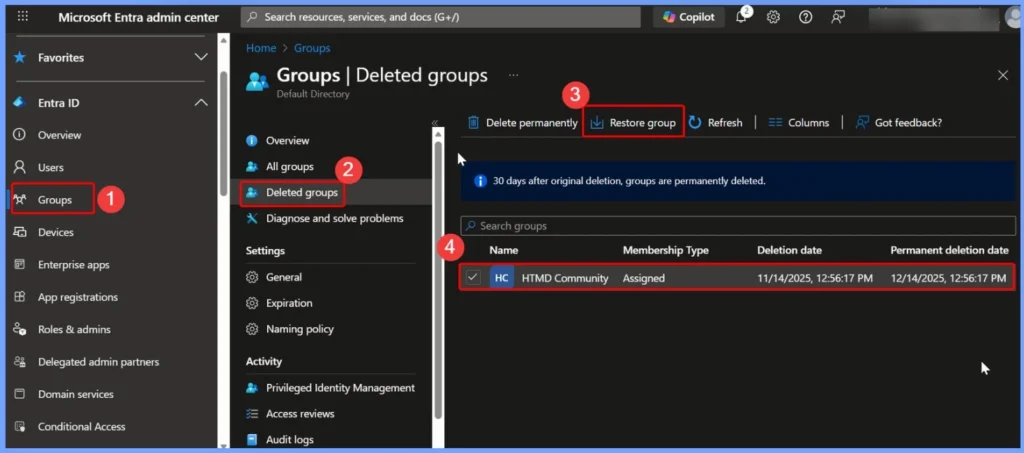Click Delete permanently in the toolbar

point(523,123)
